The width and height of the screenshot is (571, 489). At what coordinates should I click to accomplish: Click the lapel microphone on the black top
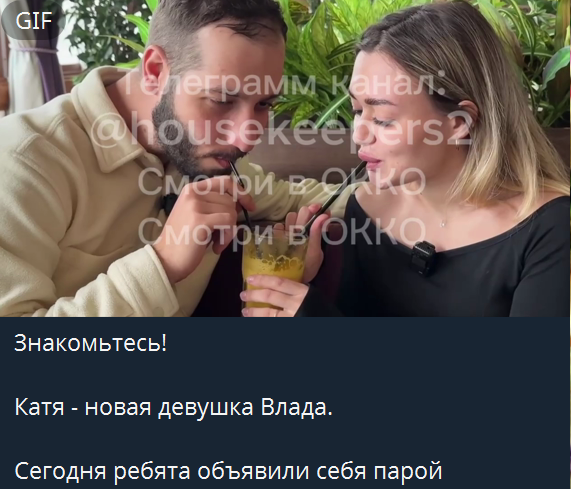423,258
